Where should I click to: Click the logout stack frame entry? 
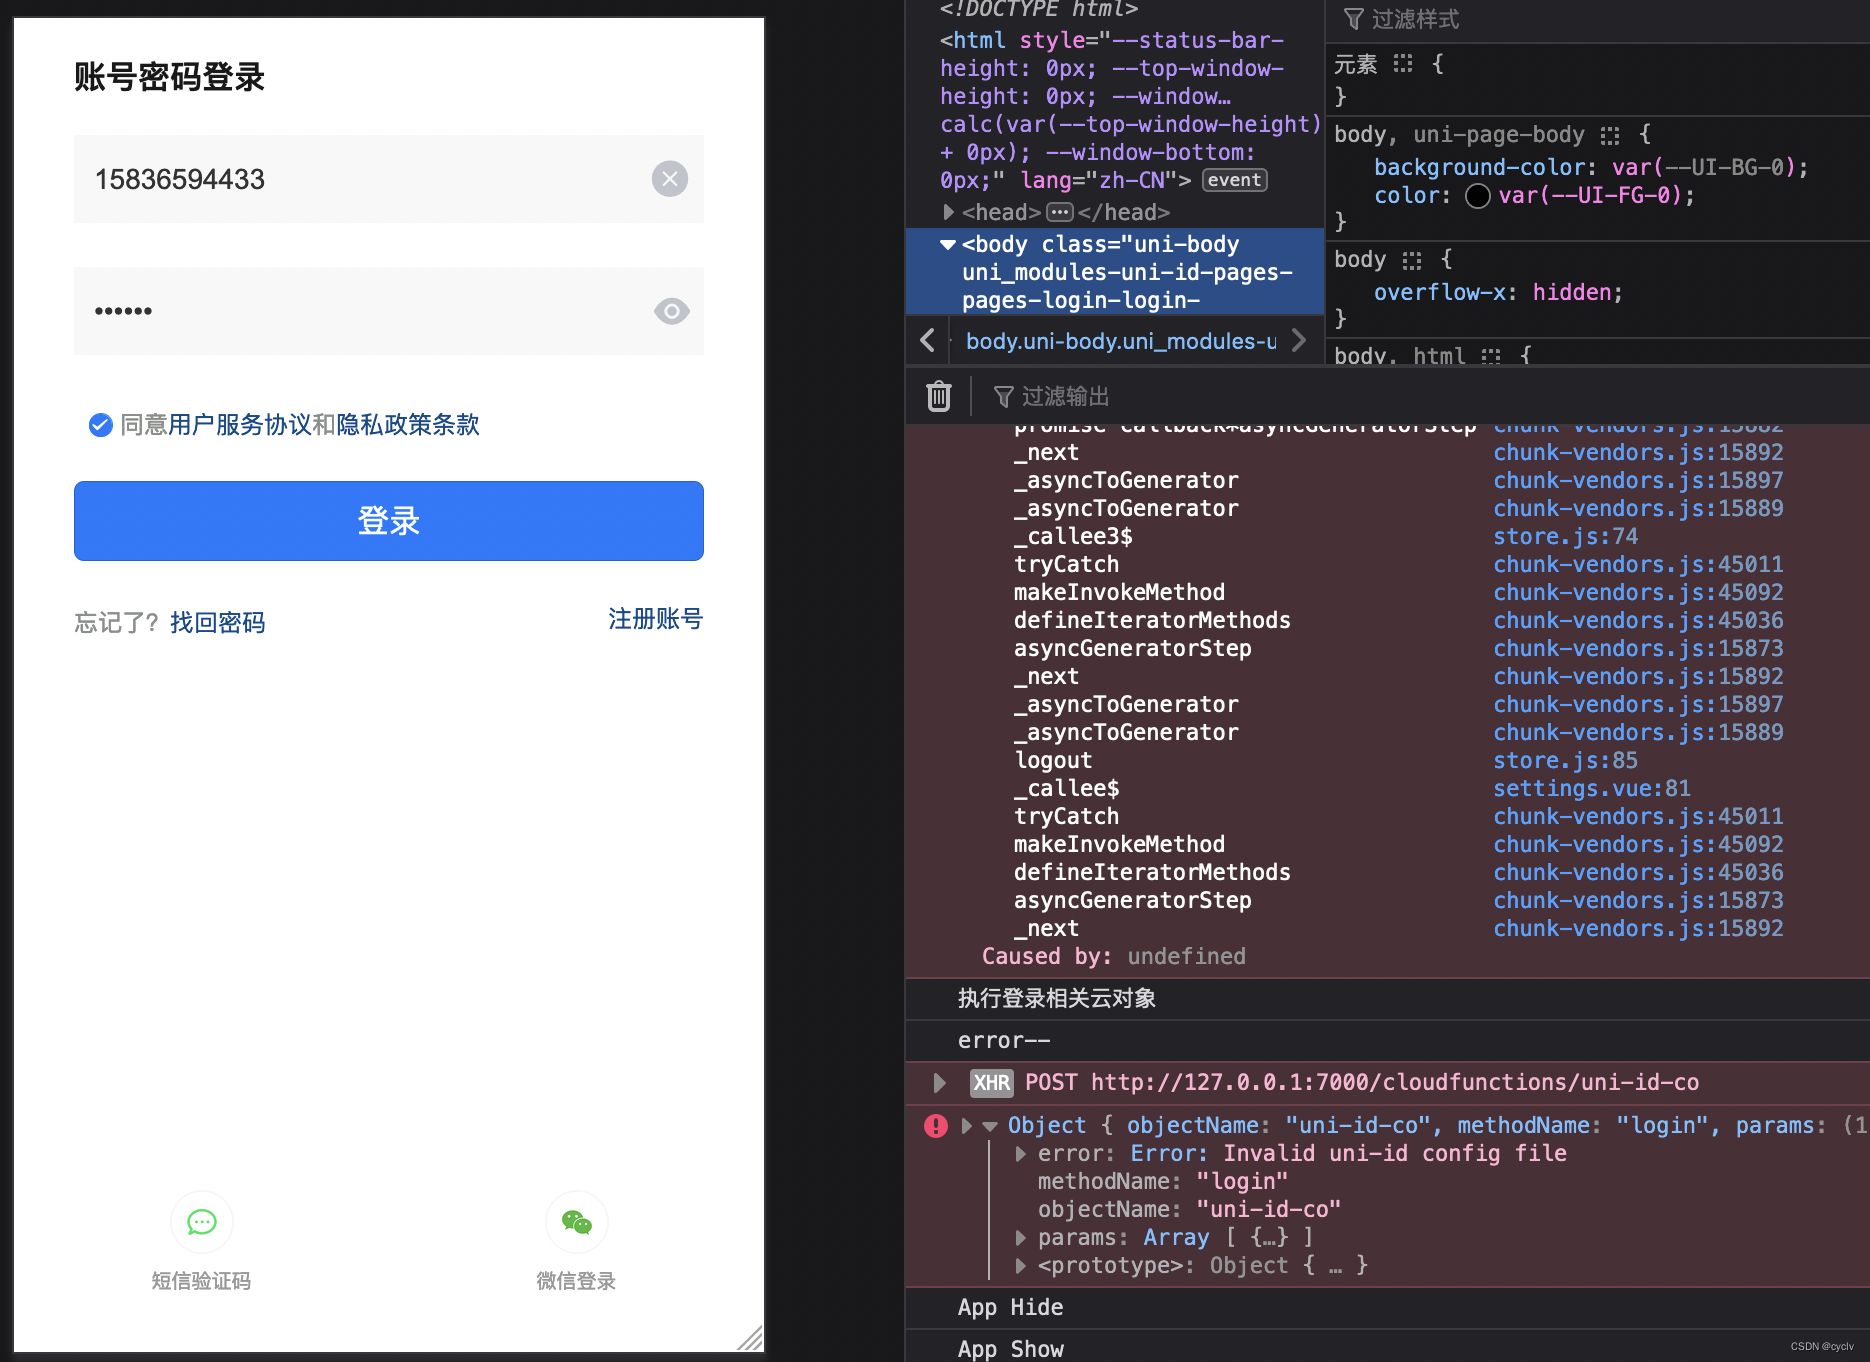tap(1053, 761)
